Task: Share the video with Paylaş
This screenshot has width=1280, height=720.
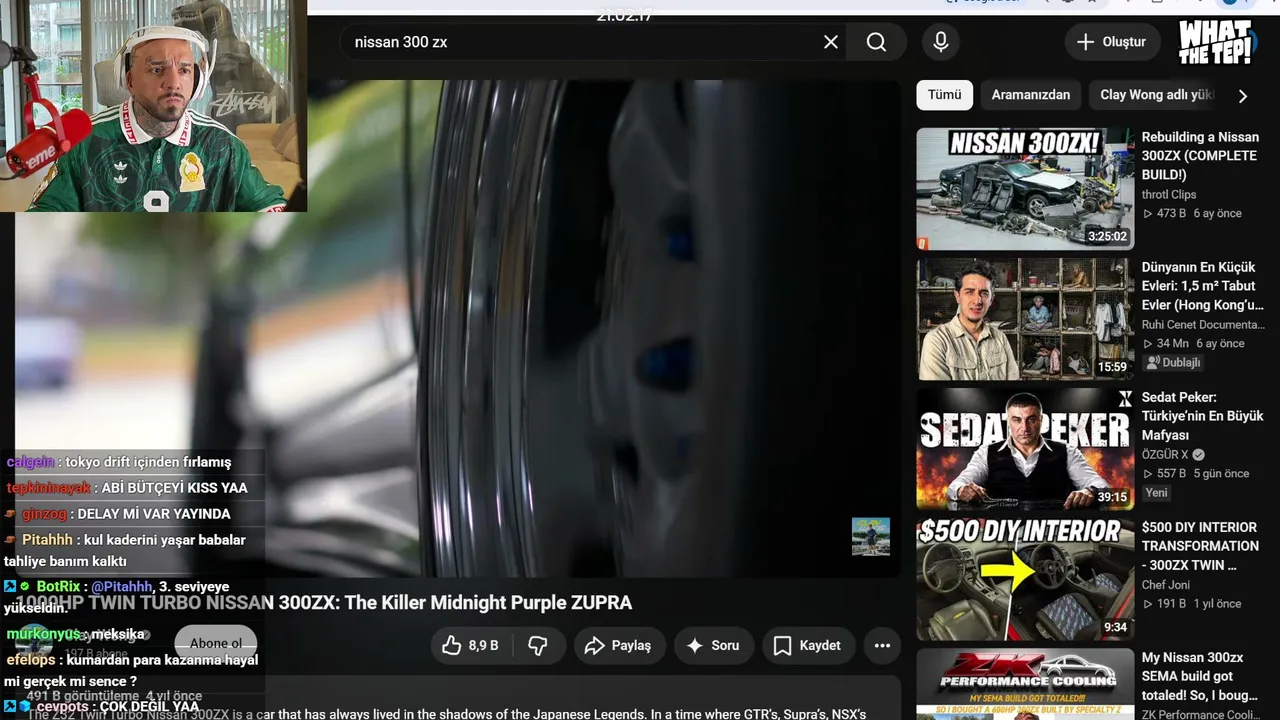Action: coord(618,646)
